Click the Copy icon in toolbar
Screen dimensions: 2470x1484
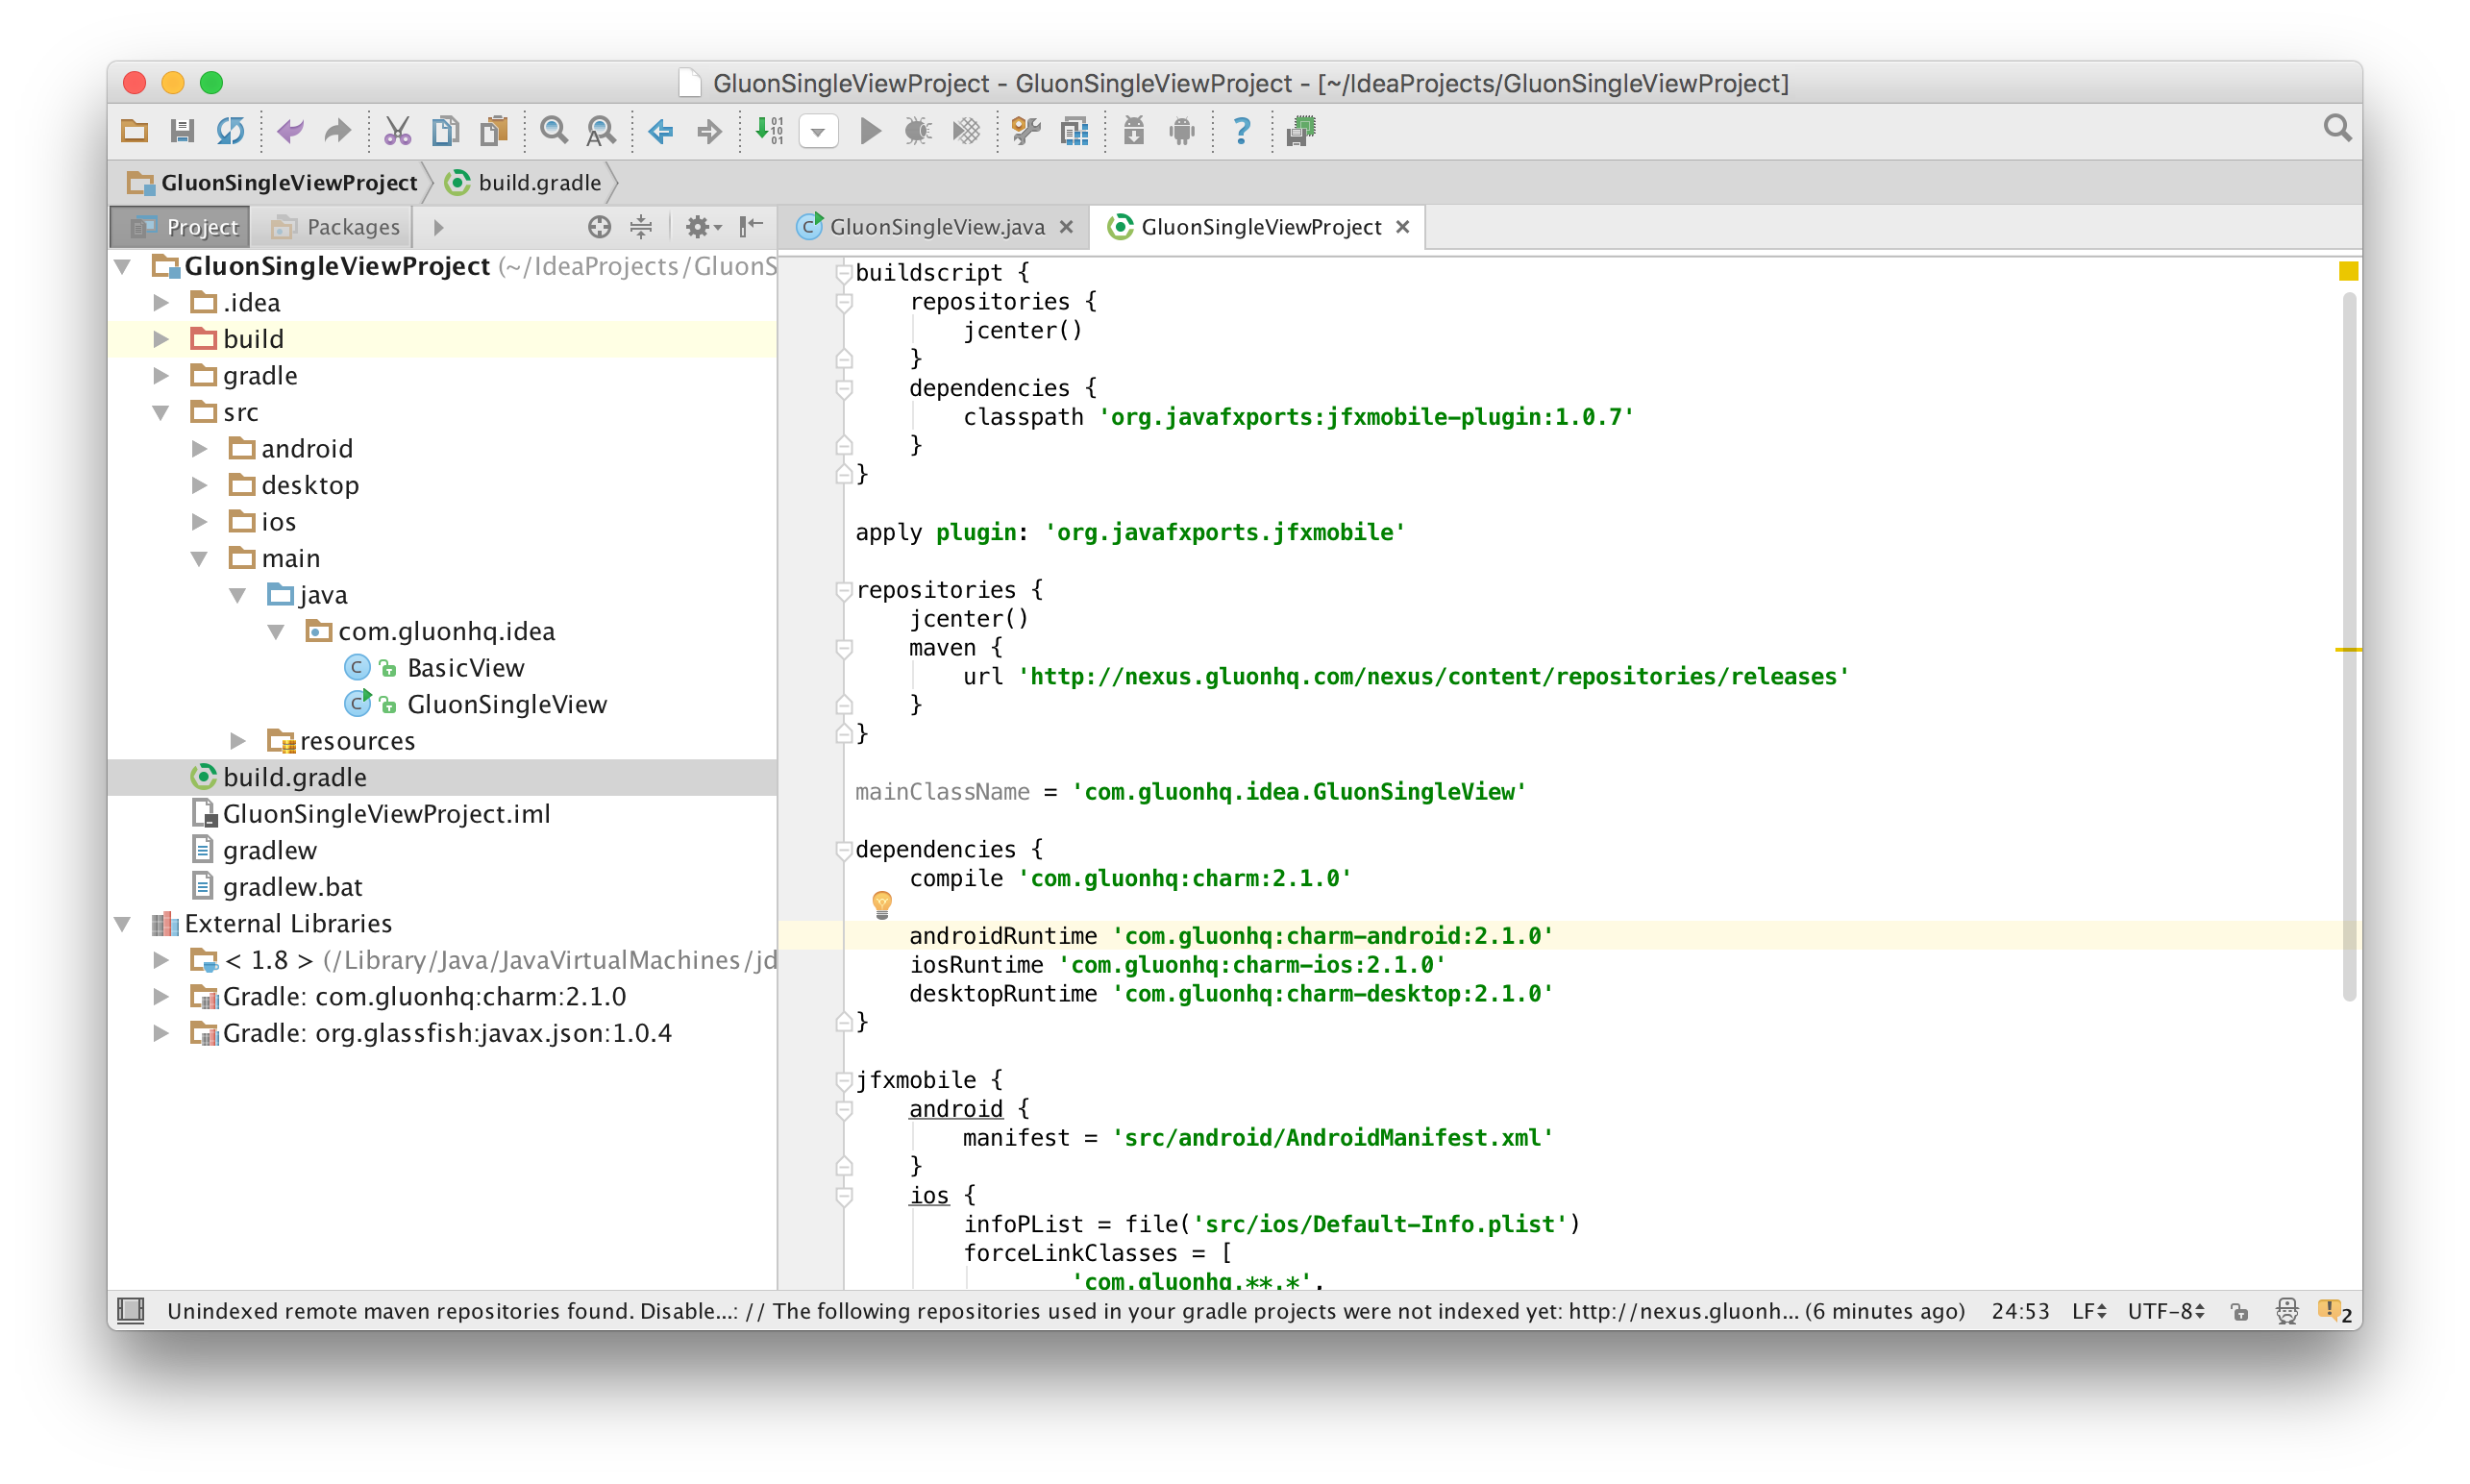[445, 131]
